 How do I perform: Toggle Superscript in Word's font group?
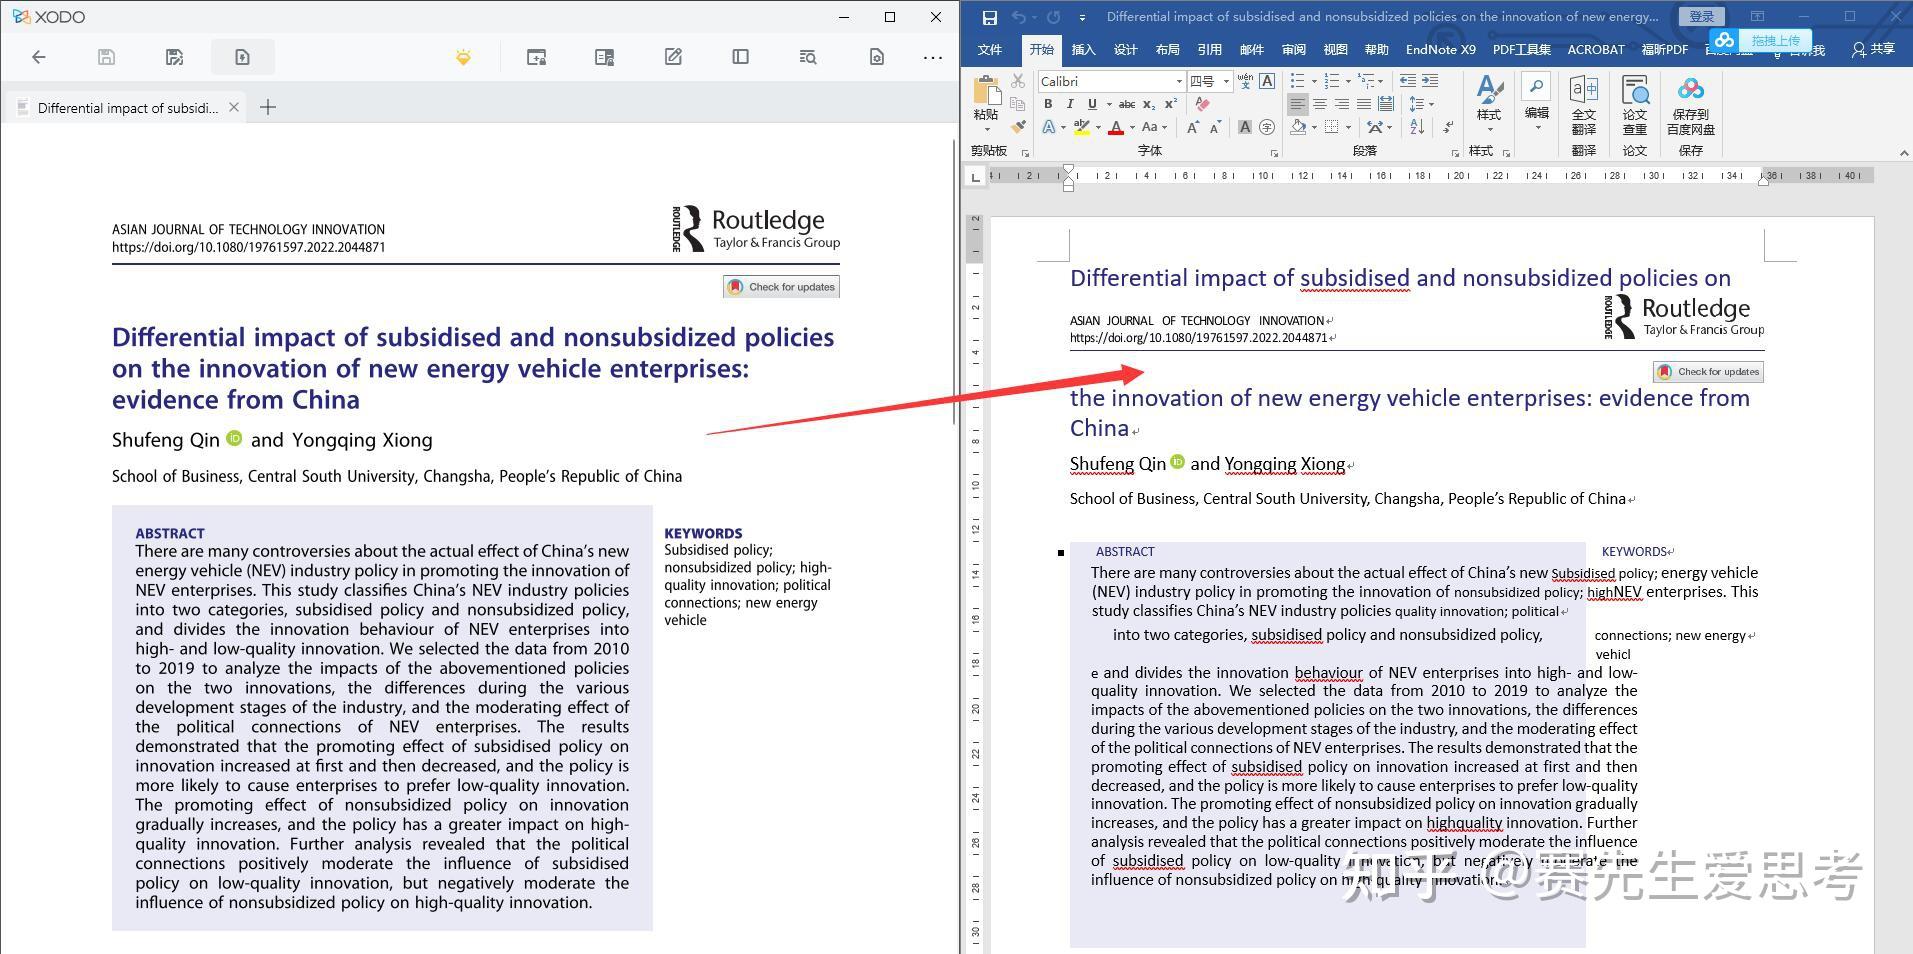point(1171,104)
